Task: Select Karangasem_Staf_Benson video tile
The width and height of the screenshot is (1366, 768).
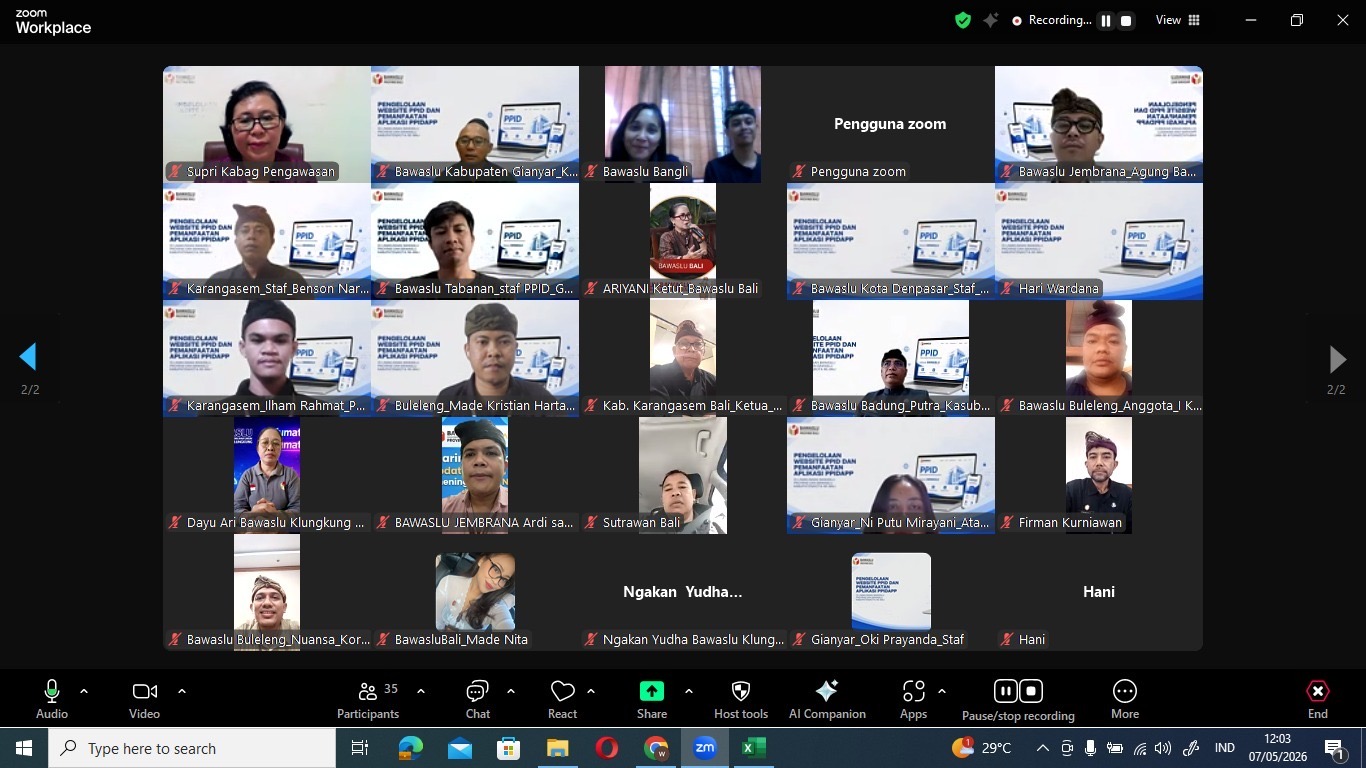Action: pyautogui.click(x=267, y=241)
